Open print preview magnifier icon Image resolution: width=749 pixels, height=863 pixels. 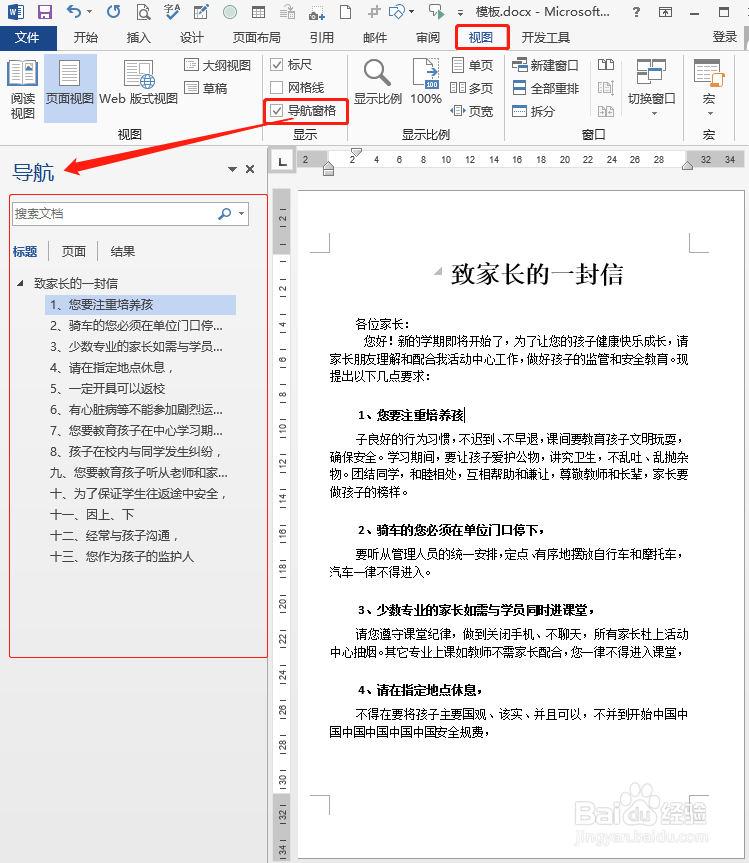pyautogui.click(x=143, y=12)
